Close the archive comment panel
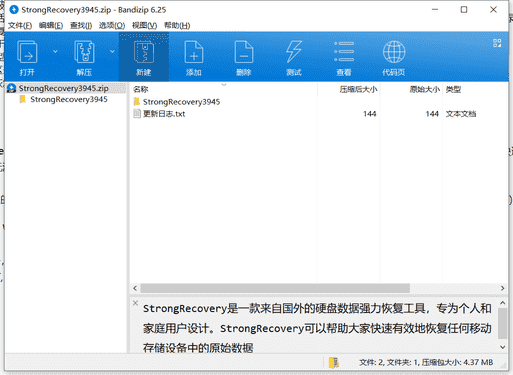The image size is (513, 375). (135, 303)
